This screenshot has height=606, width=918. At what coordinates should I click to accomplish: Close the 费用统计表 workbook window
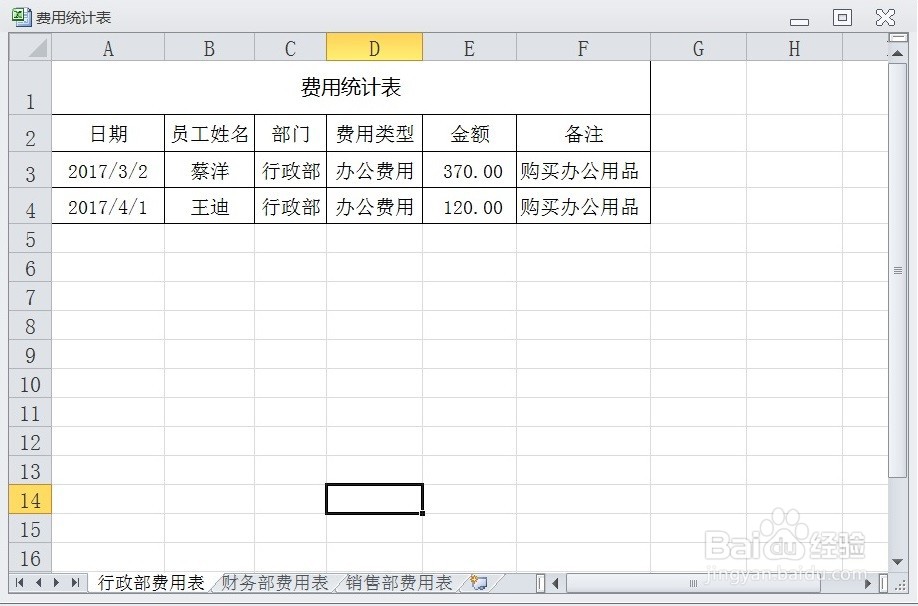pos(885,18)
